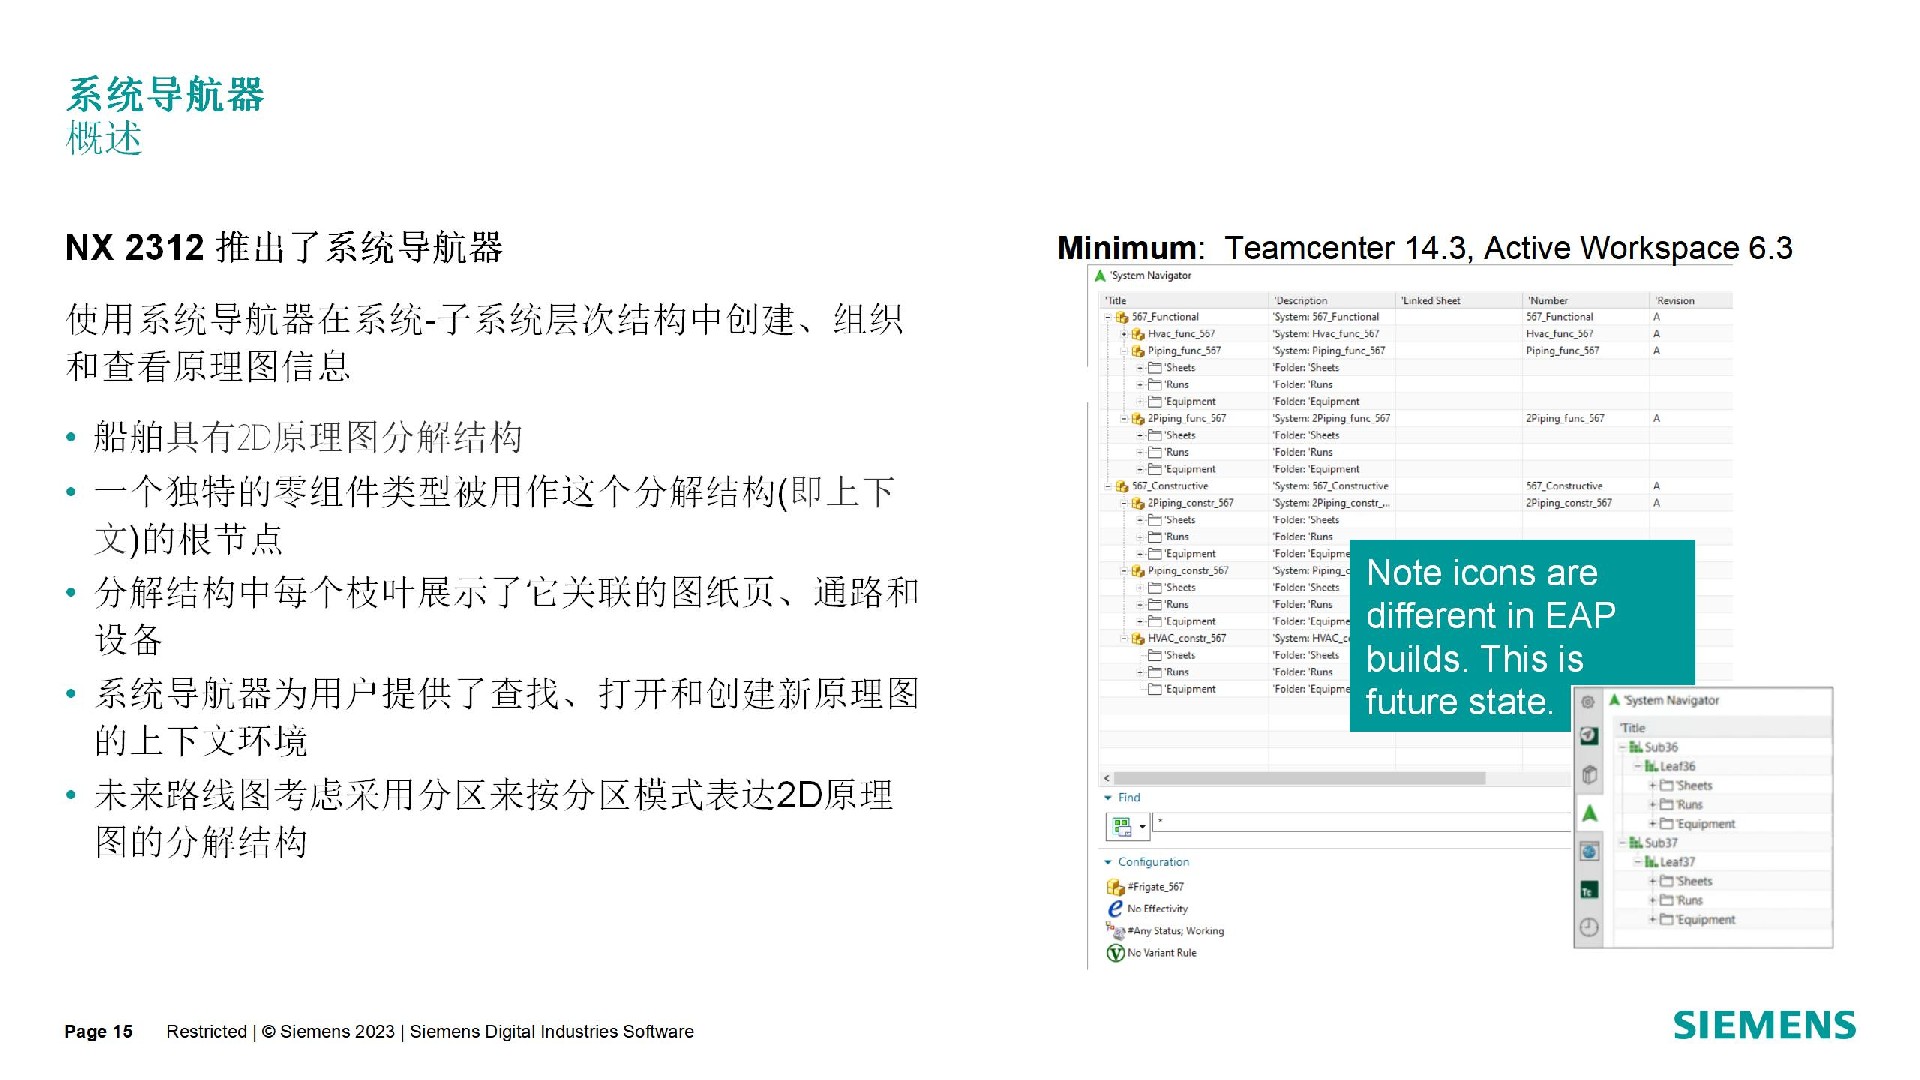1920x1080 pixels.
Task: Click the No Variant Rule 'V' icon
Action: (x=1116, y=953)
